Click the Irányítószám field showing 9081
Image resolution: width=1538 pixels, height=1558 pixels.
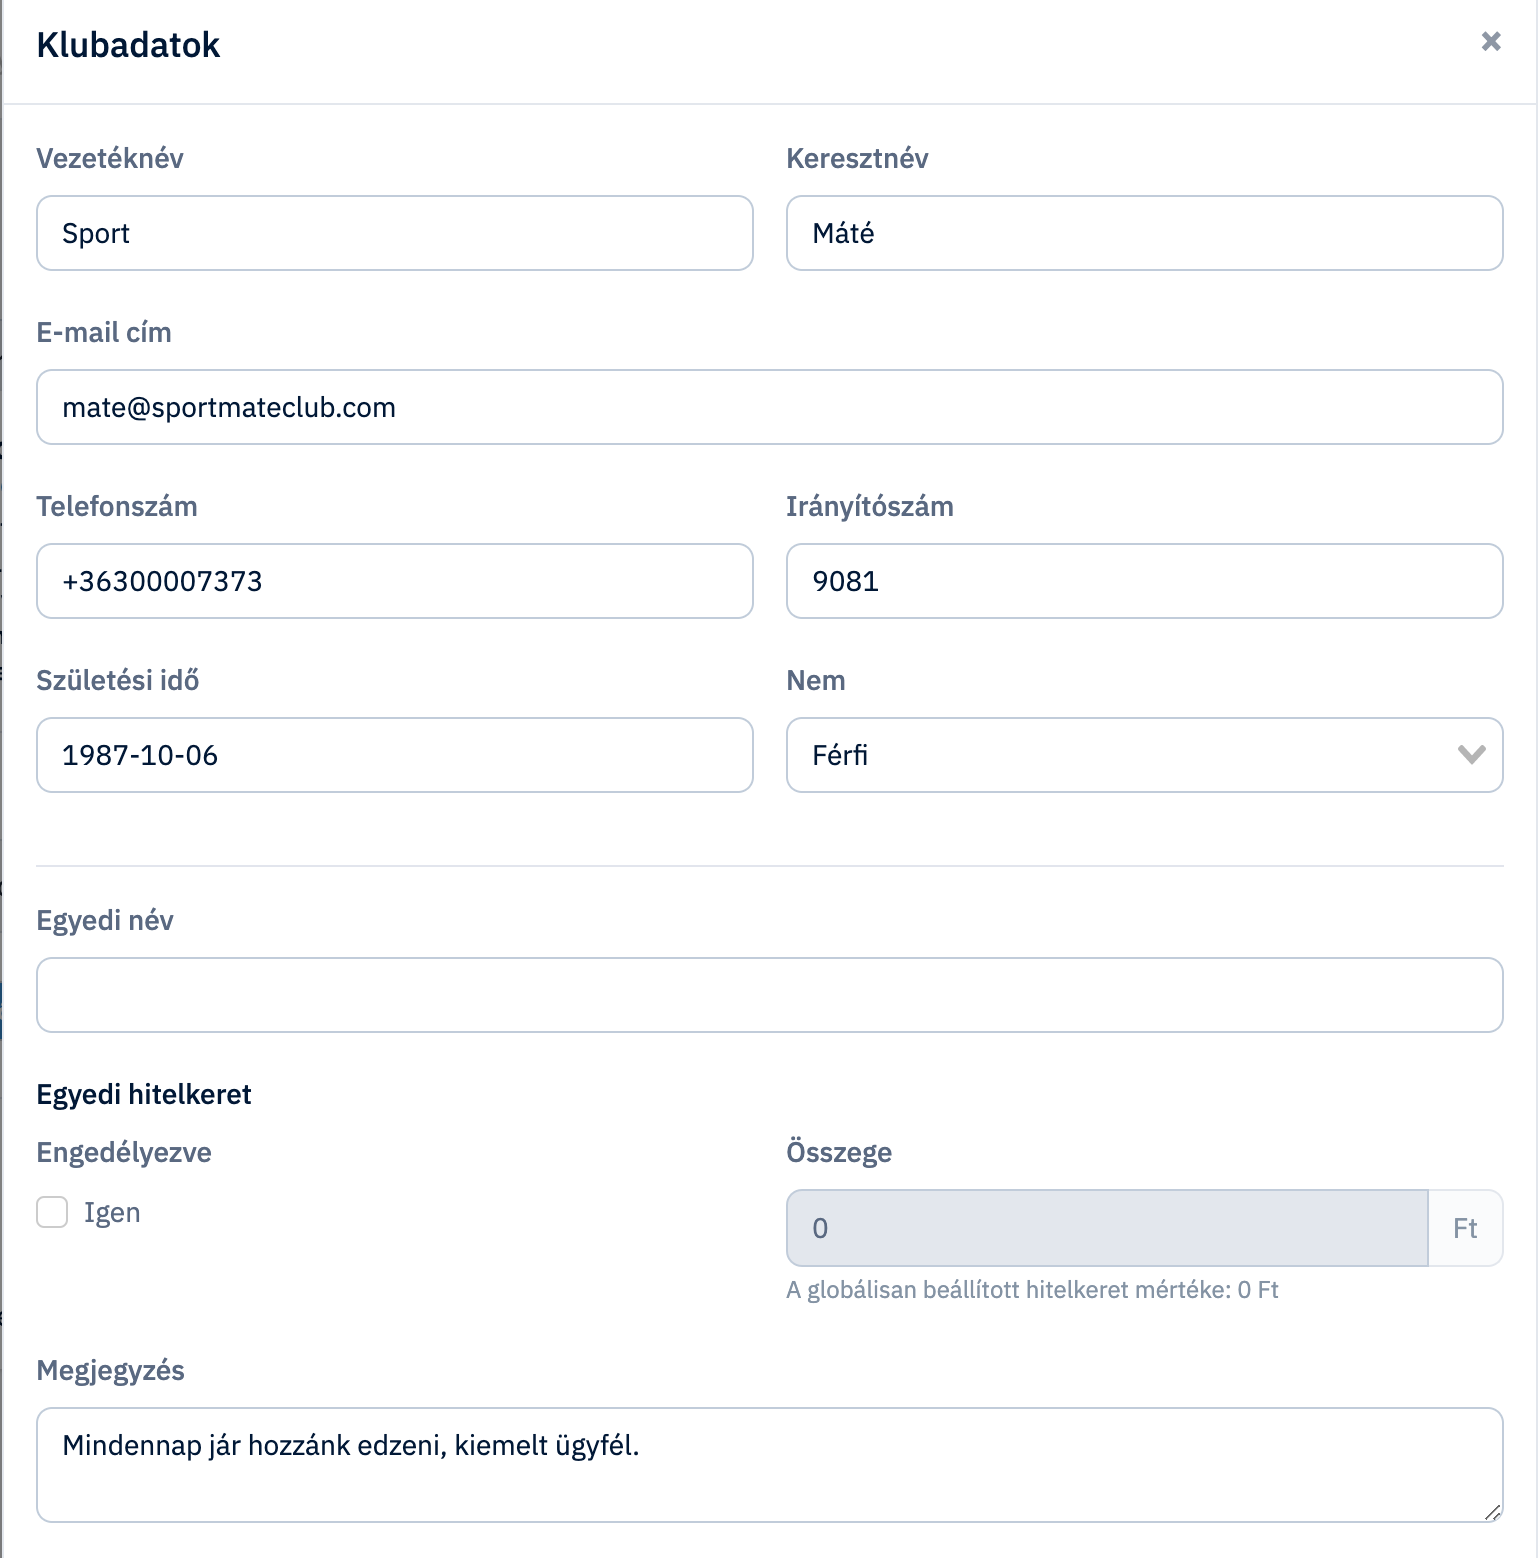[1144, 581]
